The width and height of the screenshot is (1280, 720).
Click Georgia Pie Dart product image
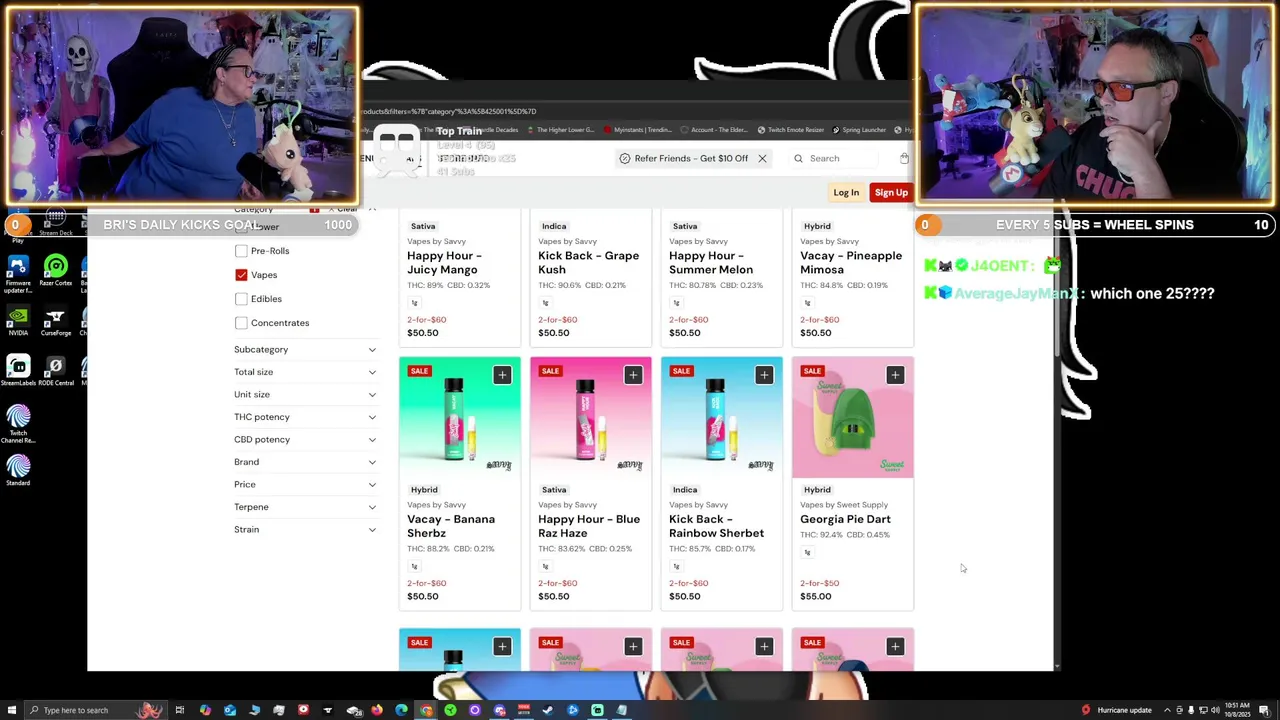[x=853, y=417]
